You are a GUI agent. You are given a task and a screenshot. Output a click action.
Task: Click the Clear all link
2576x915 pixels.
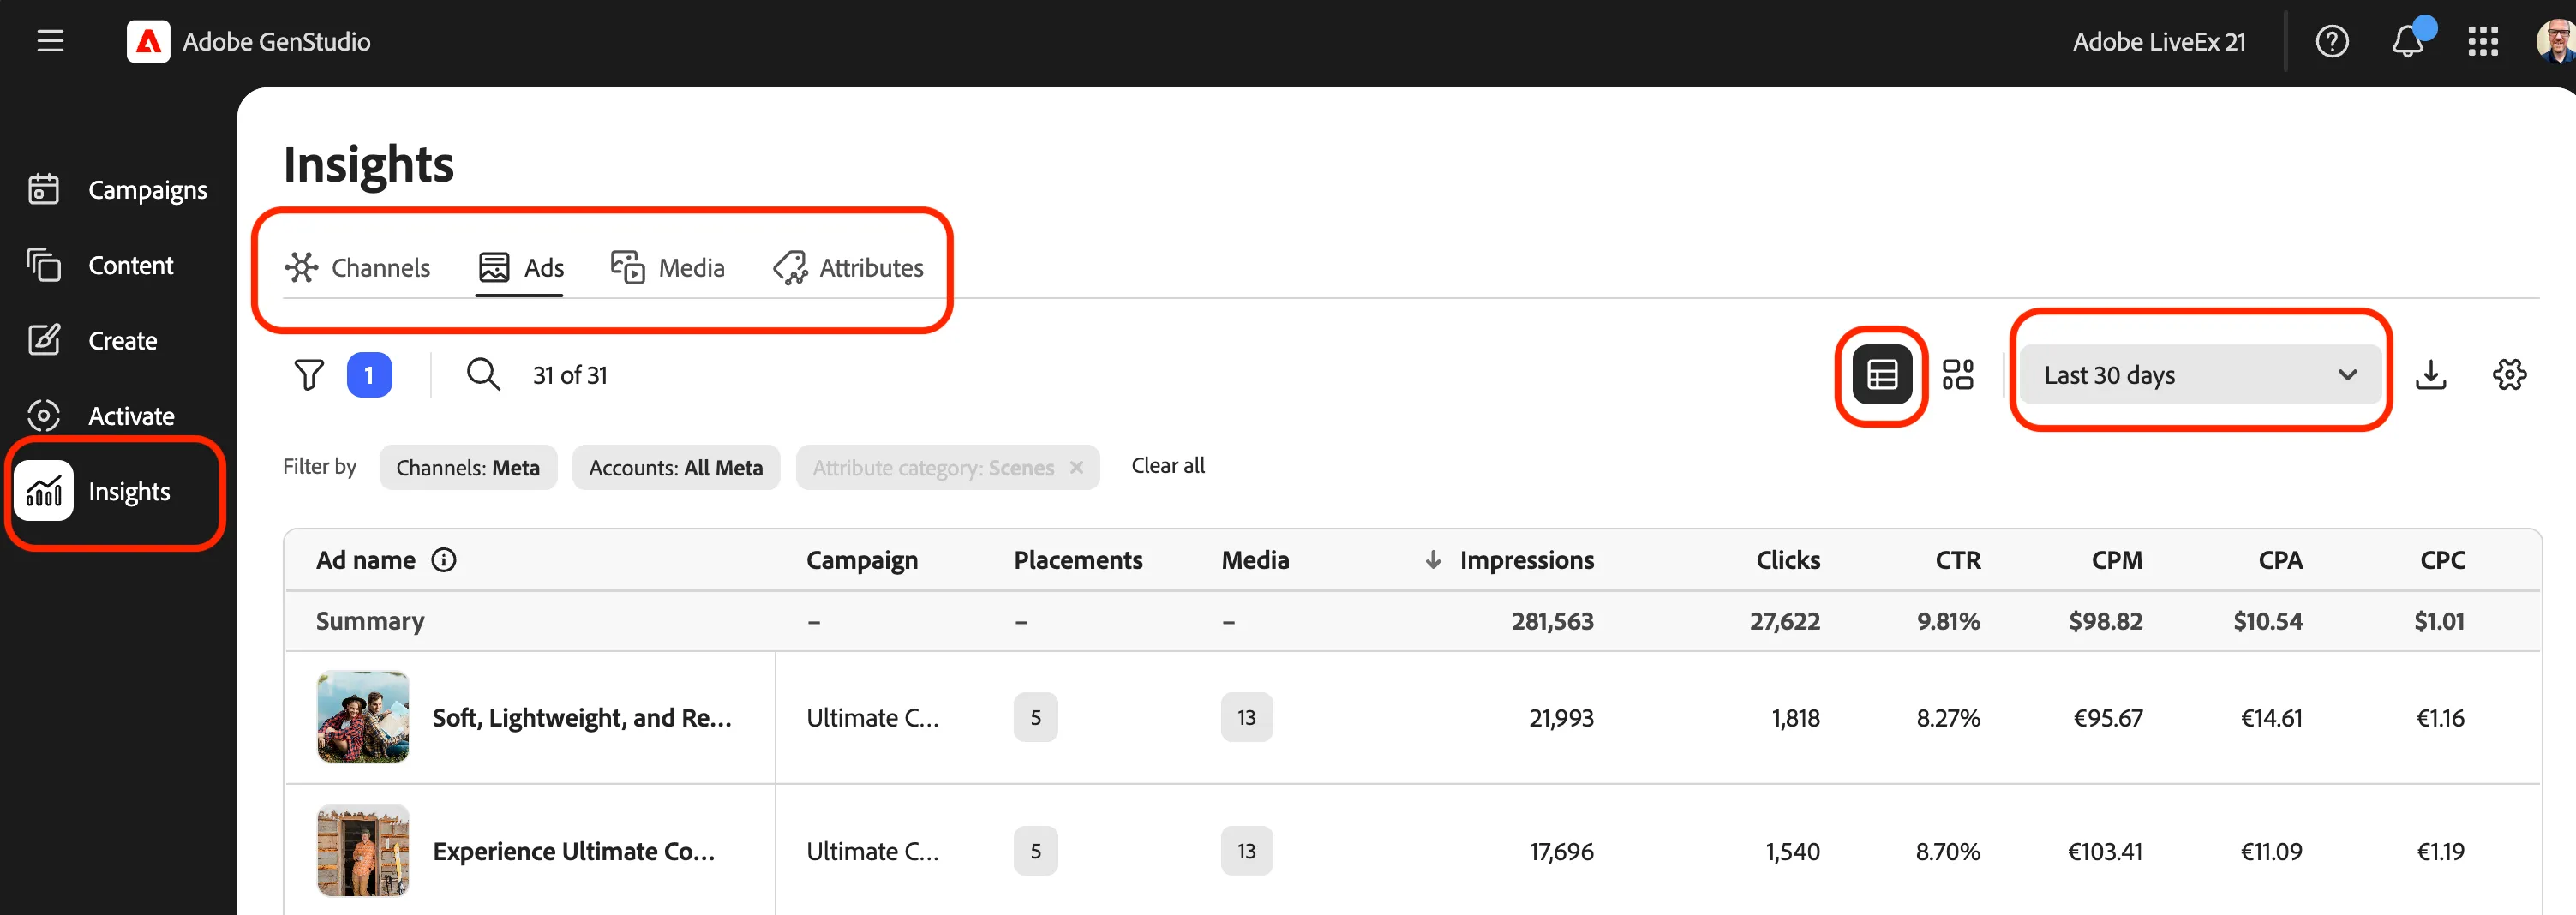click(1167, 465)
